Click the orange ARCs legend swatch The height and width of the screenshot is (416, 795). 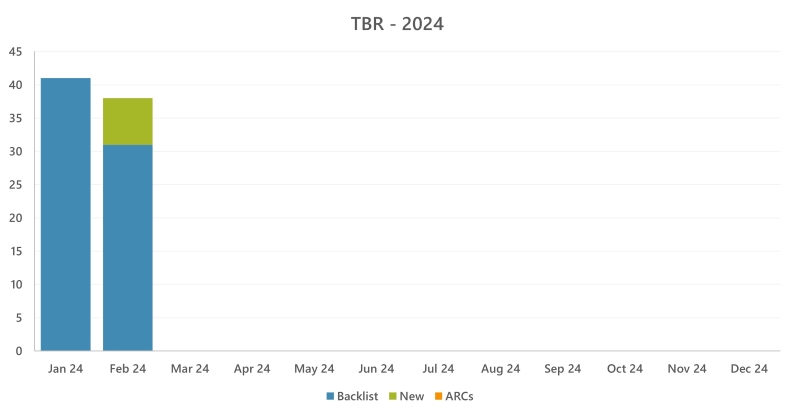[438, 397]
